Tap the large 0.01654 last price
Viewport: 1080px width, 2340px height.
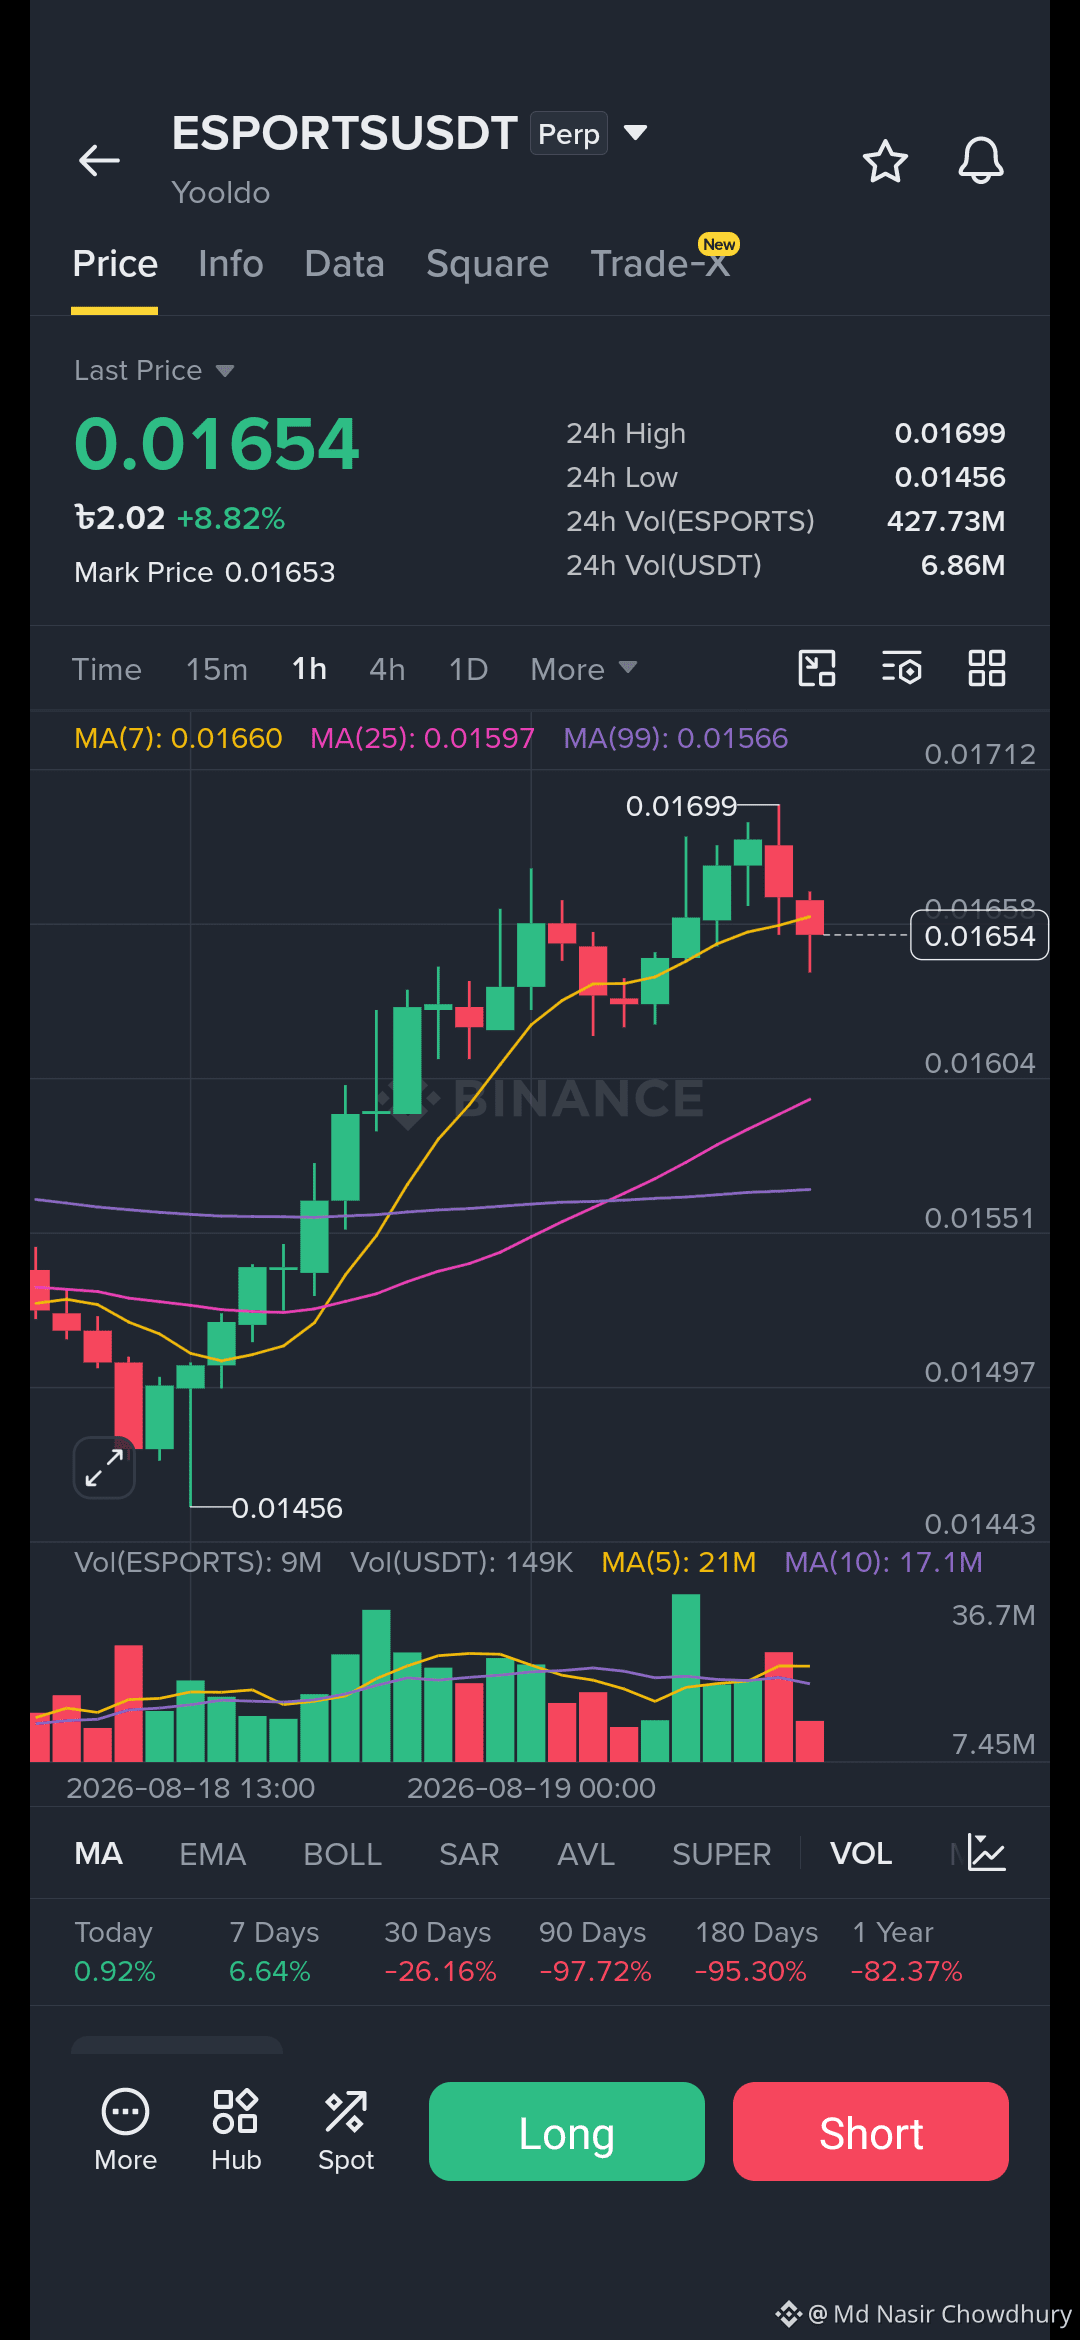[x=217, y=443]
